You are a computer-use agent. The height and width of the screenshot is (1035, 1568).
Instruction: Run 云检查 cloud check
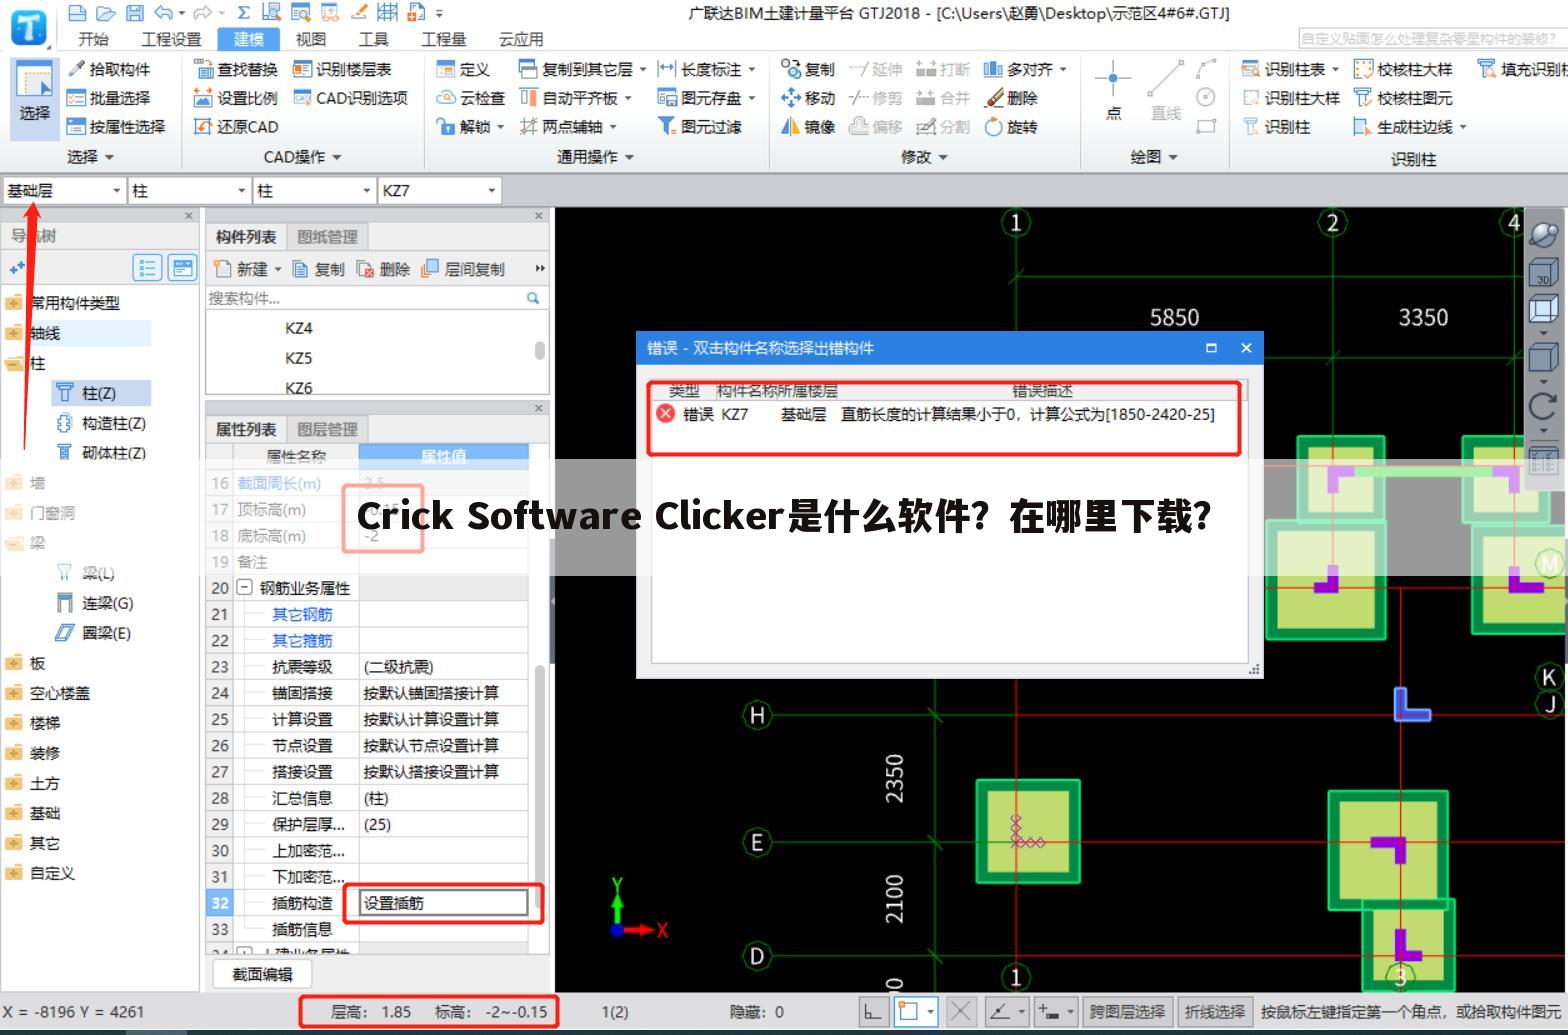[471, 98]
